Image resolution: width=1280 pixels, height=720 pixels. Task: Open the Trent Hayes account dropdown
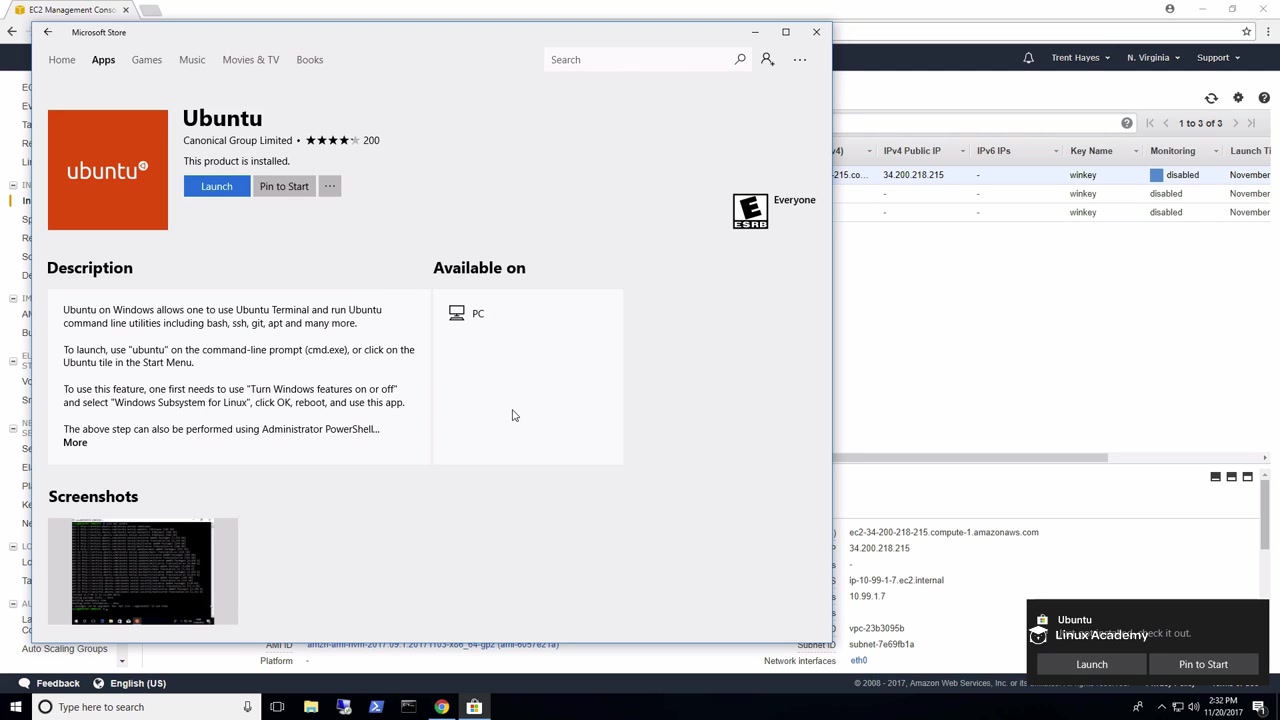(x=1080, y=58)
